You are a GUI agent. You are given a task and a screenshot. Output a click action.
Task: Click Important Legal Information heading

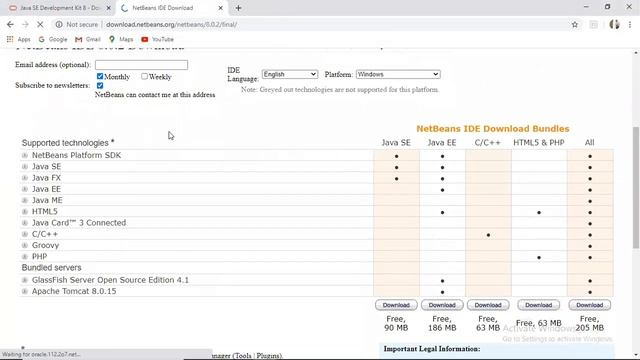432,349
